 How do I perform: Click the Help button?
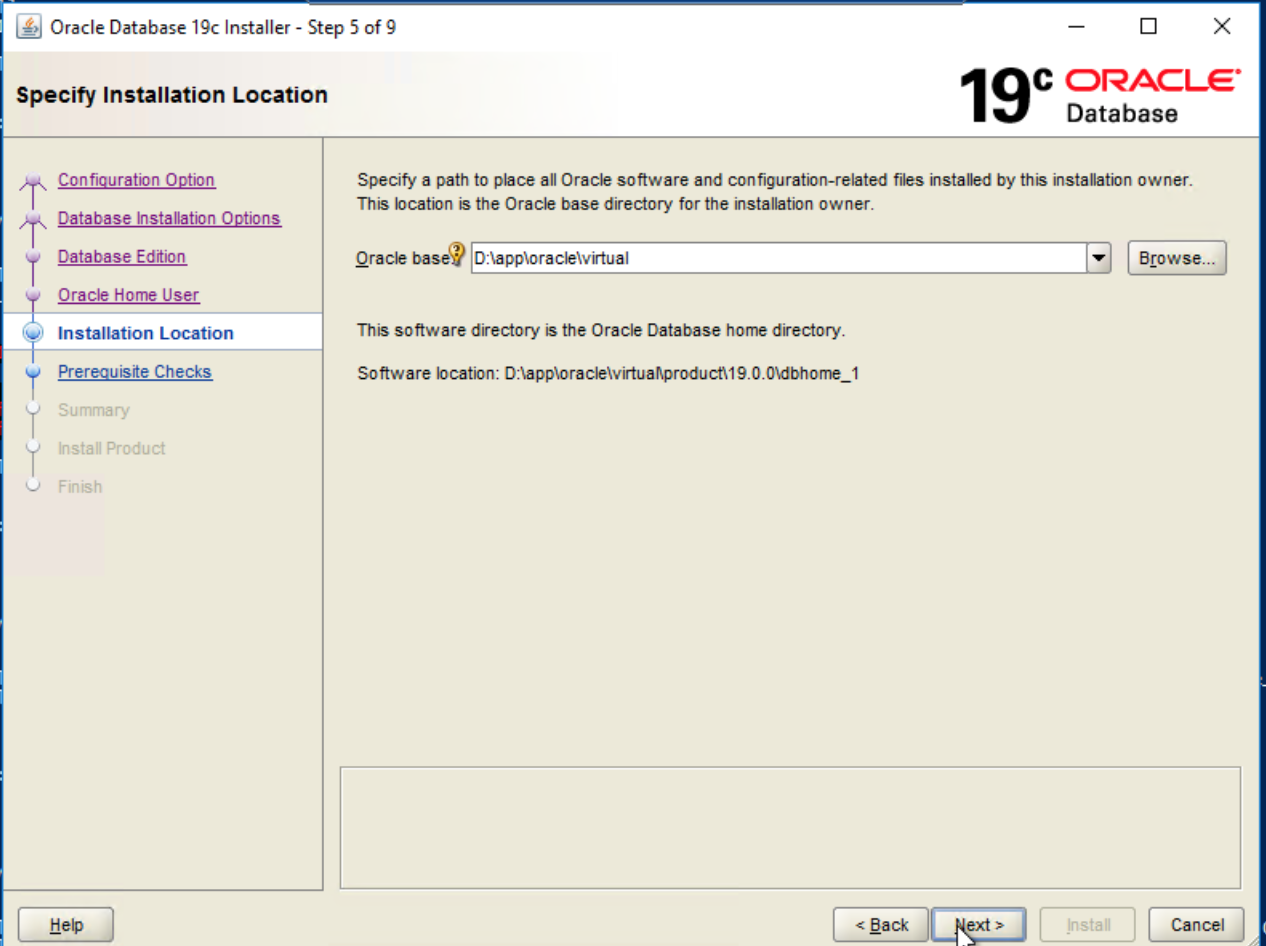point(66,925)
